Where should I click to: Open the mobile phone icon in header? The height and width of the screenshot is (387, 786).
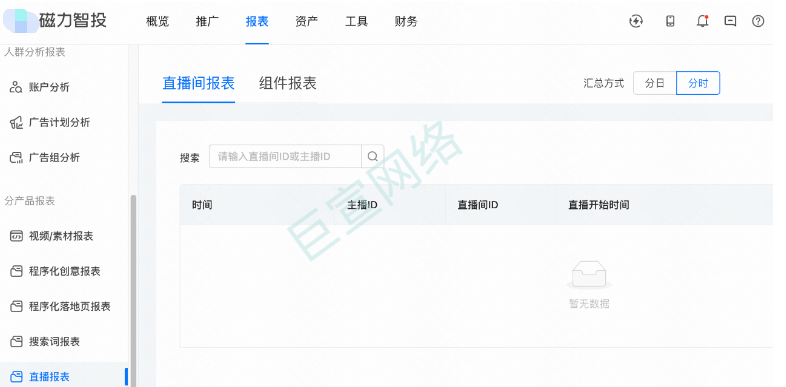670,21
